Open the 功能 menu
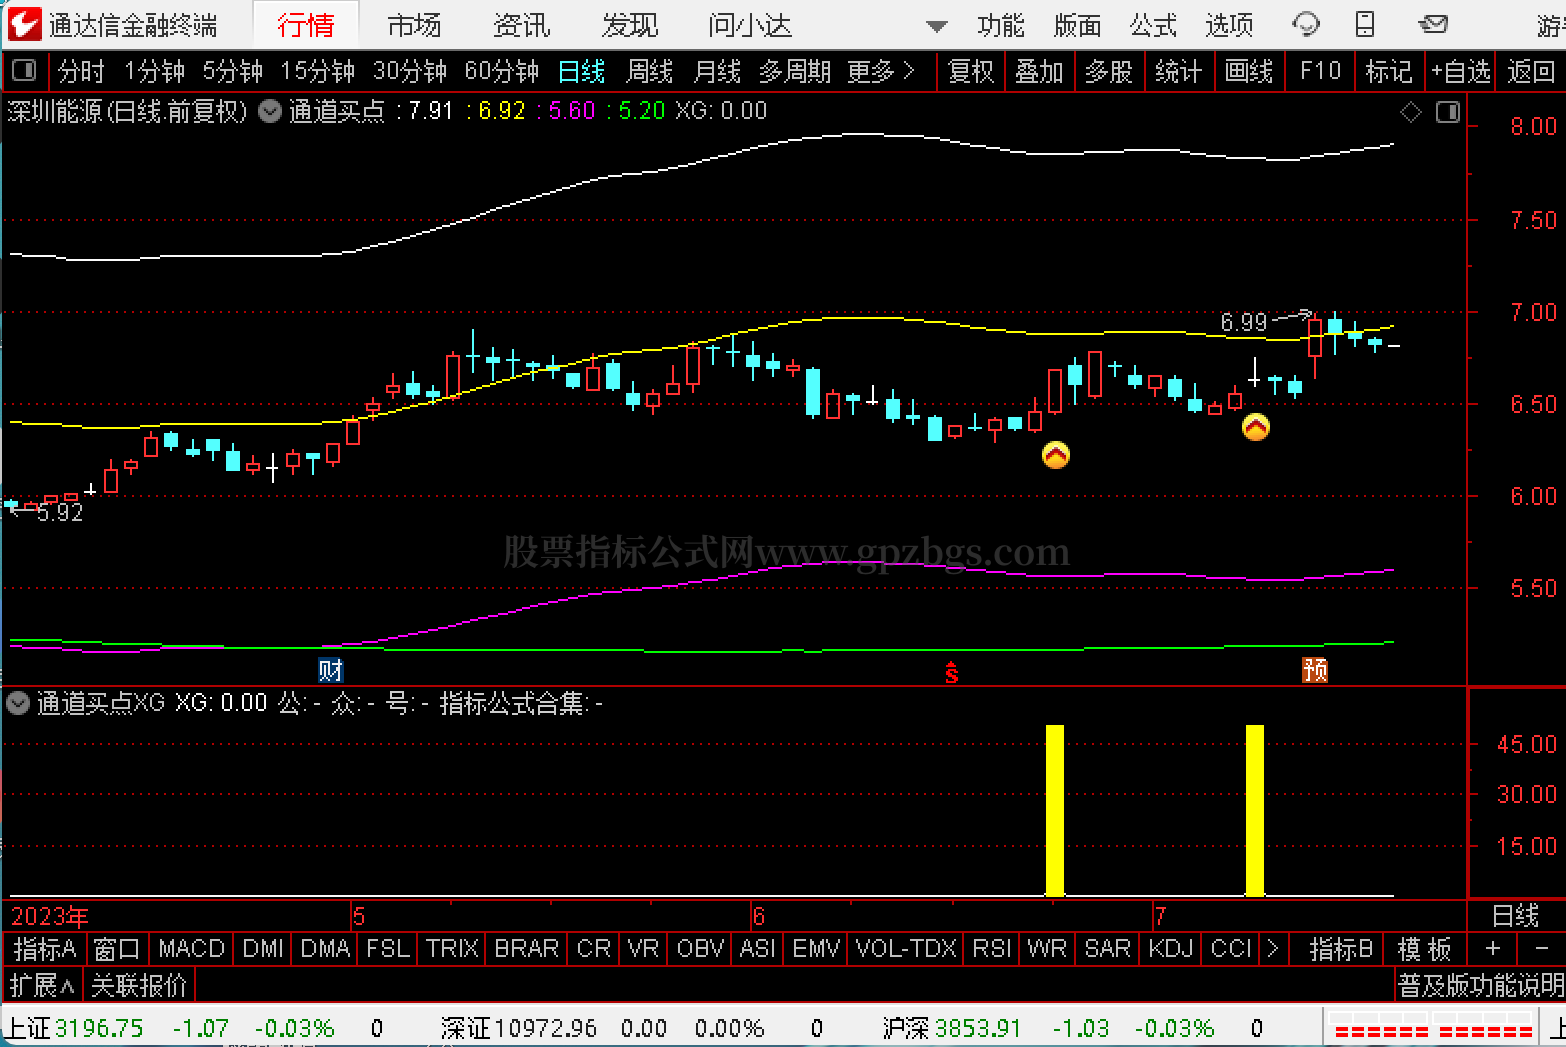 click(x=1001, y=25)
